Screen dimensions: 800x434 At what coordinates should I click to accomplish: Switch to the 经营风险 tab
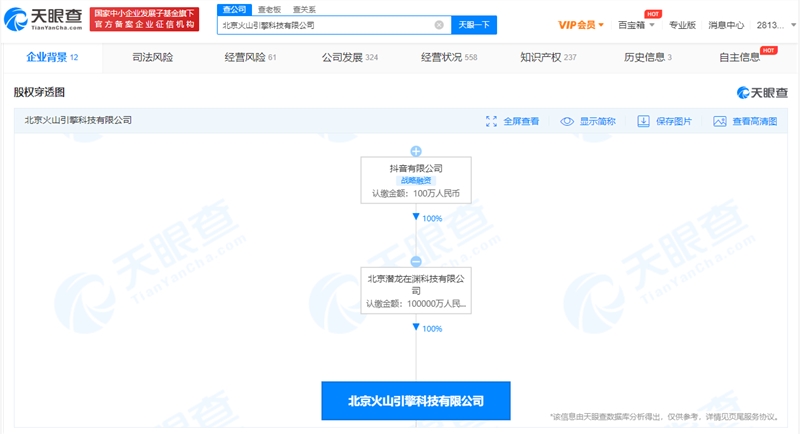pyautogui.click(x=244, y=58)
